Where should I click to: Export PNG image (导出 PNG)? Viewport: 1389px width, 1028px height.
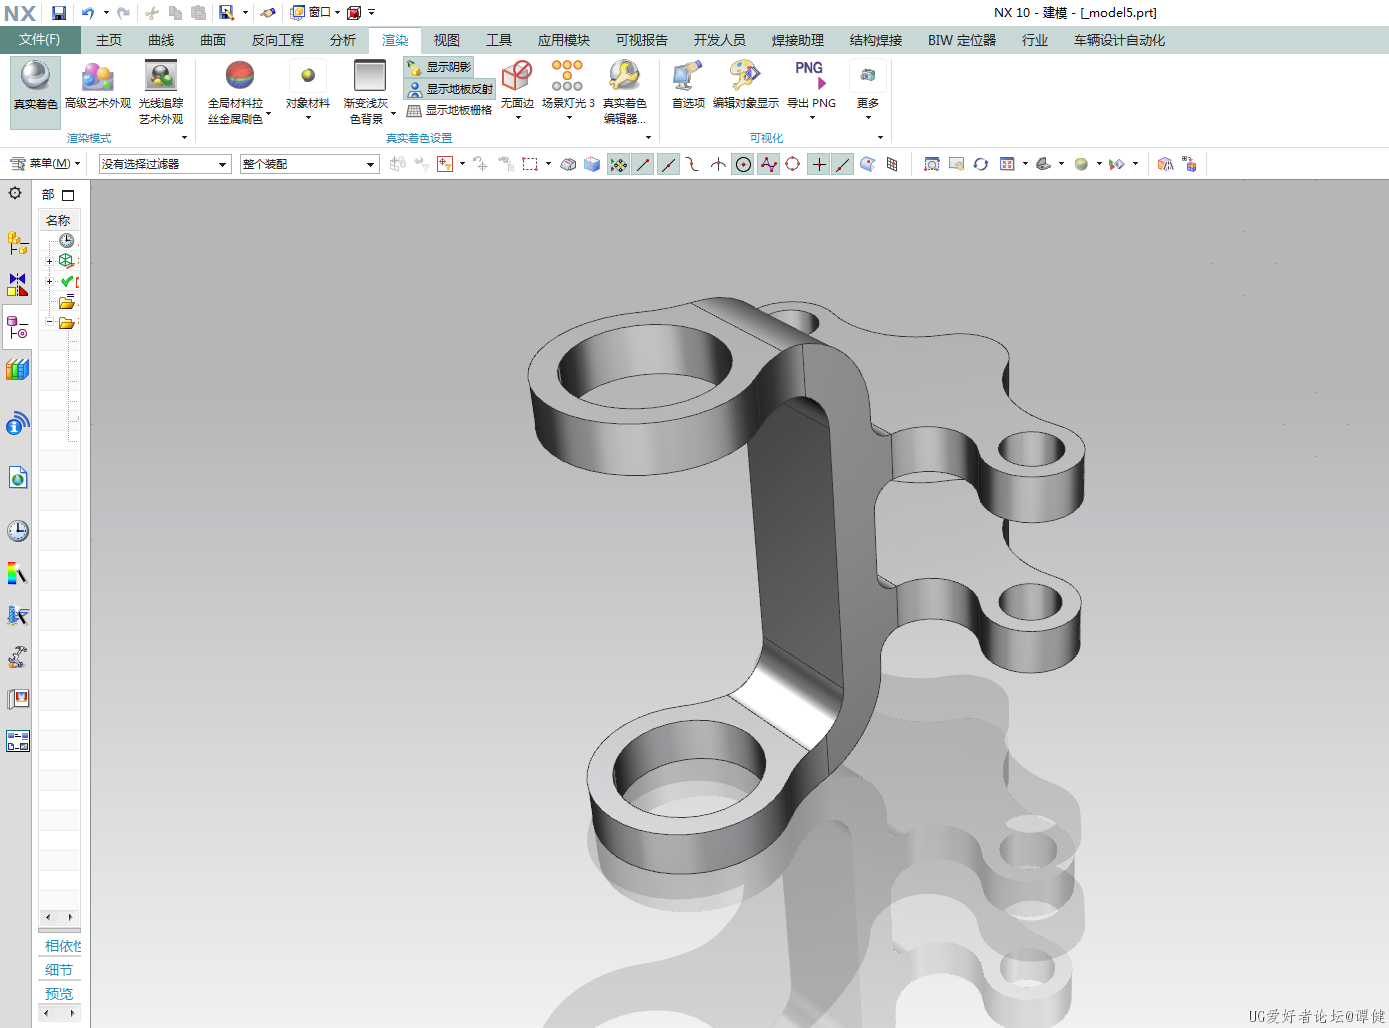tap(811, 90)
